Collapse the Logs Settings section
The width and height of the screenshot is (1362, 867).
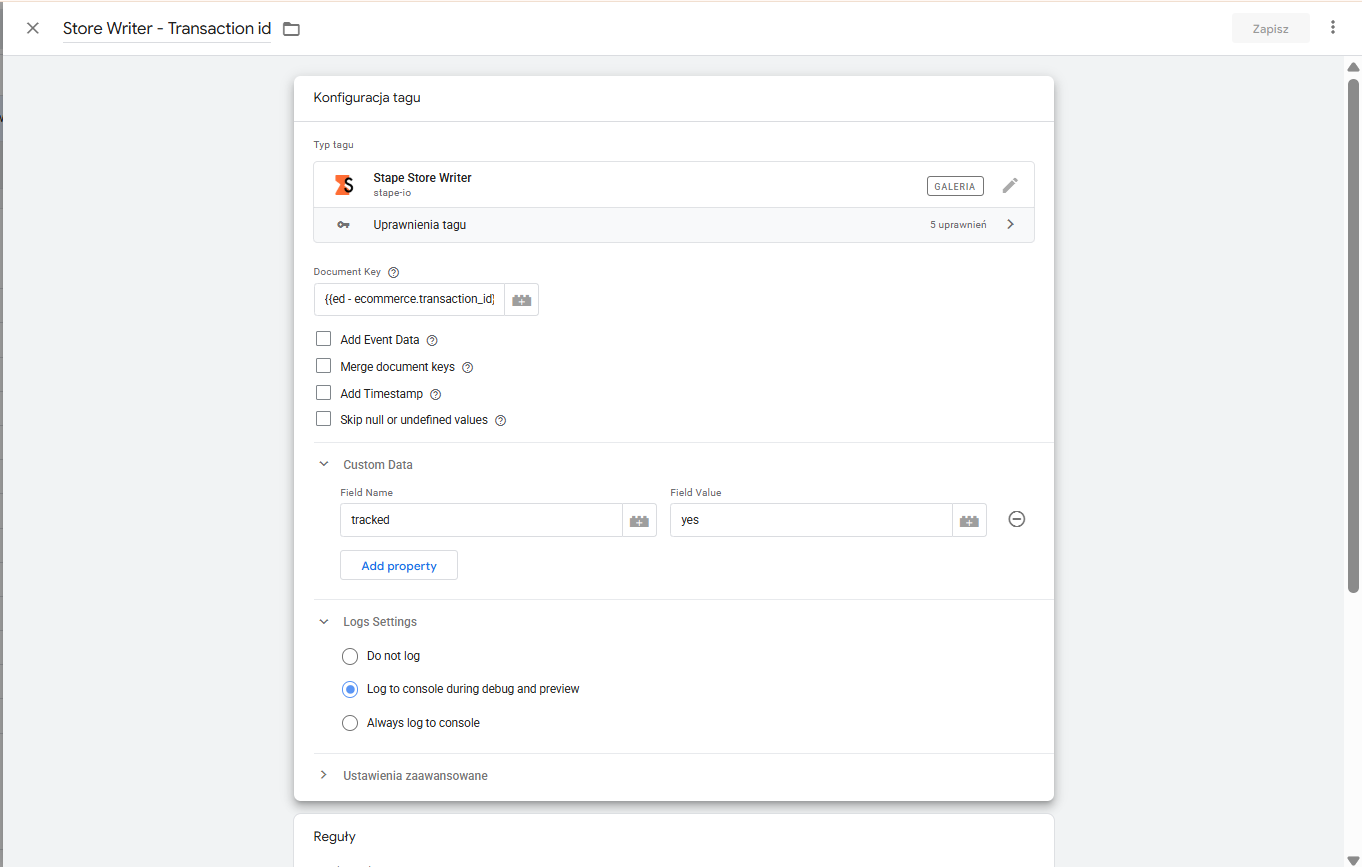point(323,621)
